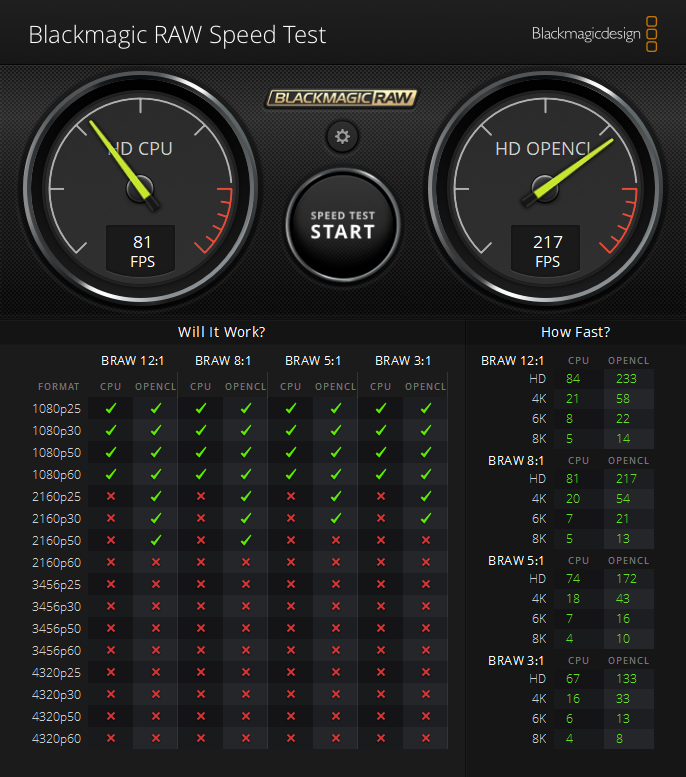Viewport: 686px width, 777px height.
Task: Click the 4320p50 BRAW 5:1 CPU red cross
Action: [291, 716]
